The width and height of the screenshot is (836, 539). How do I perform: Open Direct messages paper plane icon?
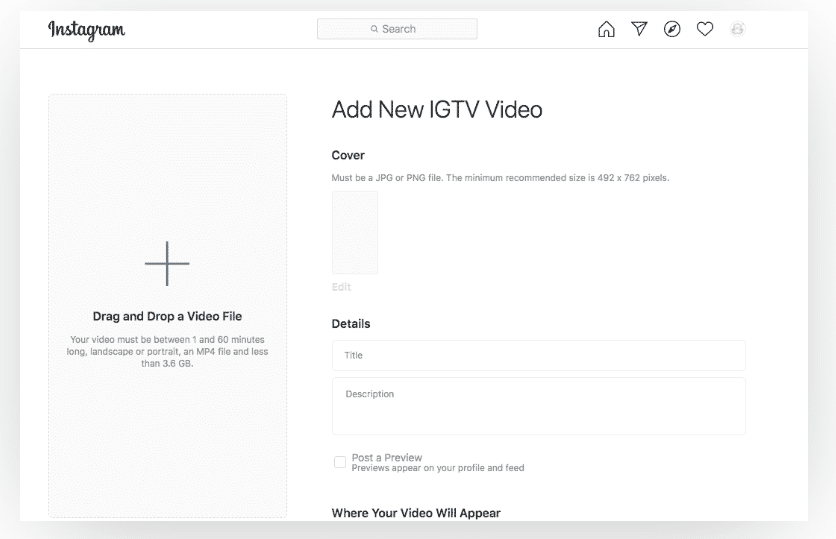click(x=639, y=29)
